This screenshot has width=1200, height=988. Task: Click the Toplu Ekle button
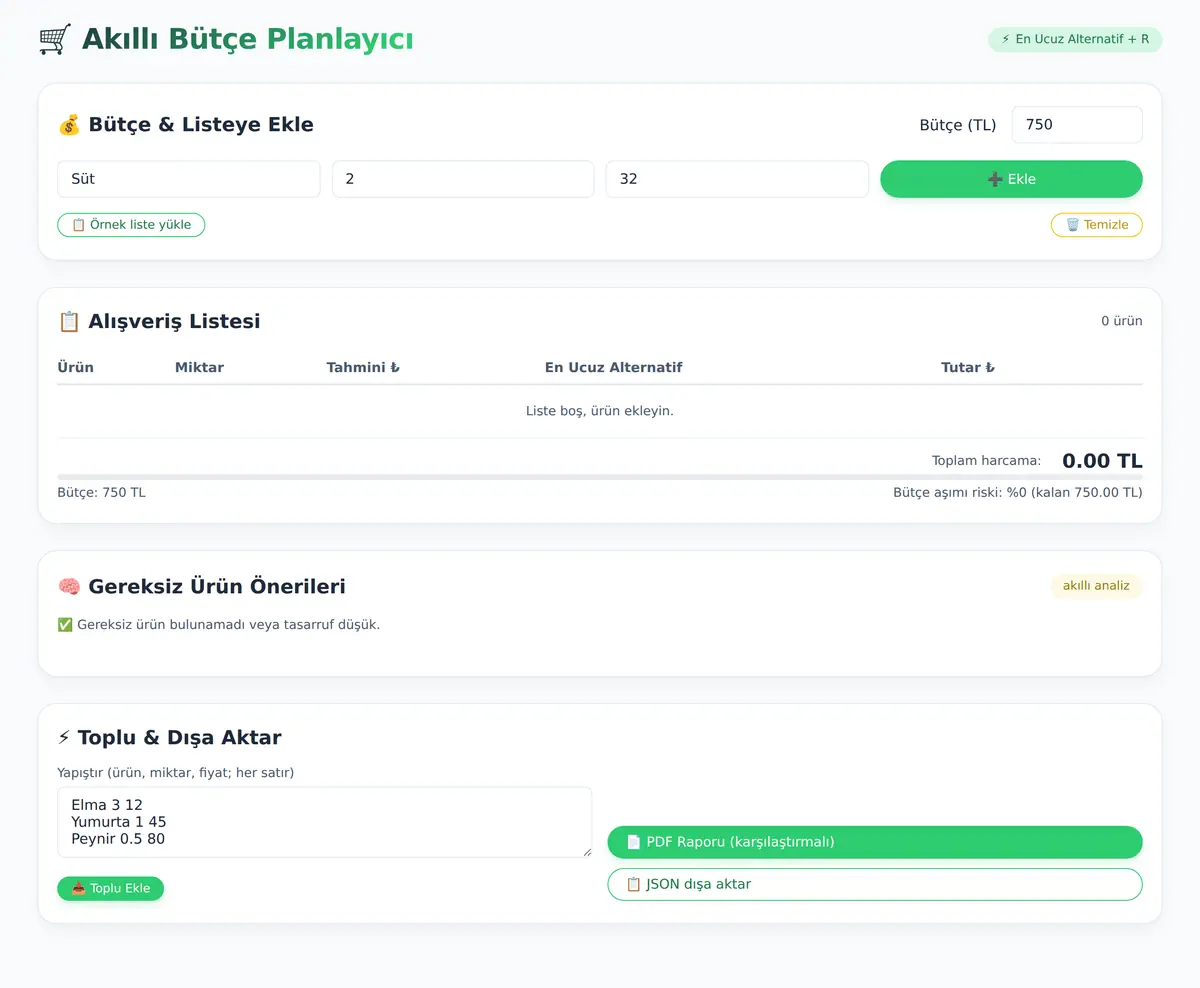pos(110,888)
